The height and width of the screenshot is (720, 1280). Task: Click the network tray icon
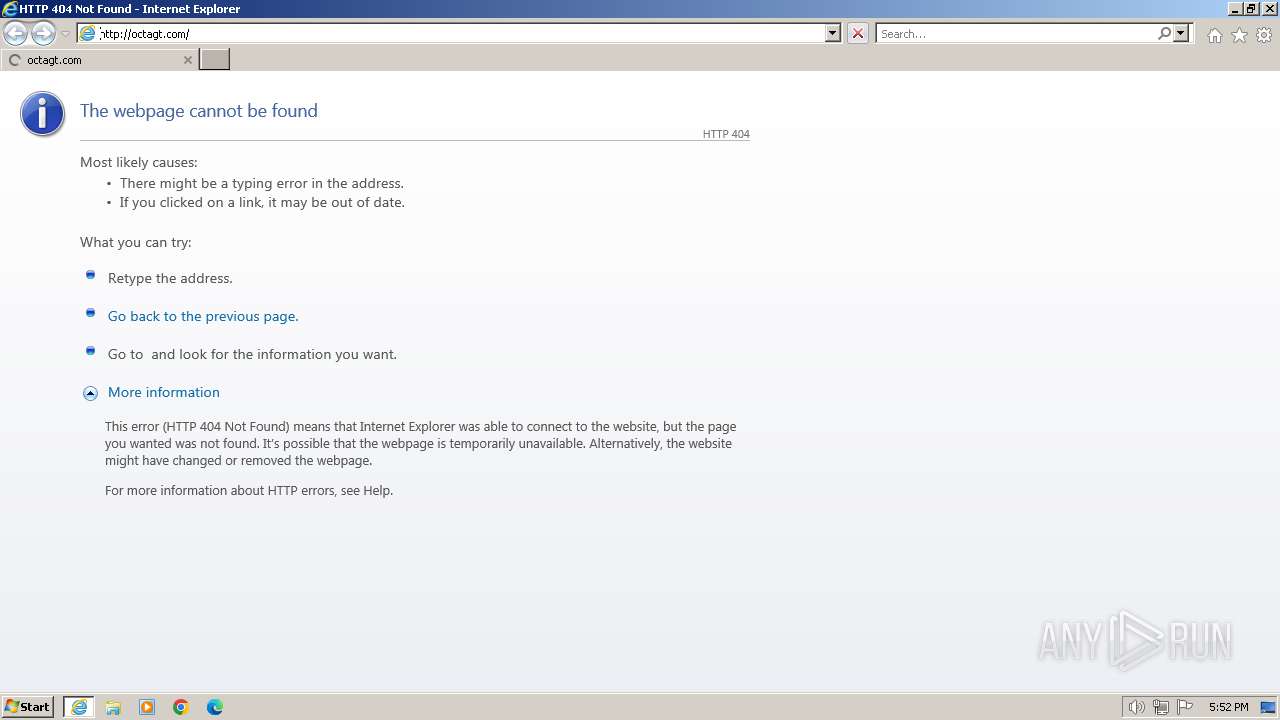pos(1161,707)
